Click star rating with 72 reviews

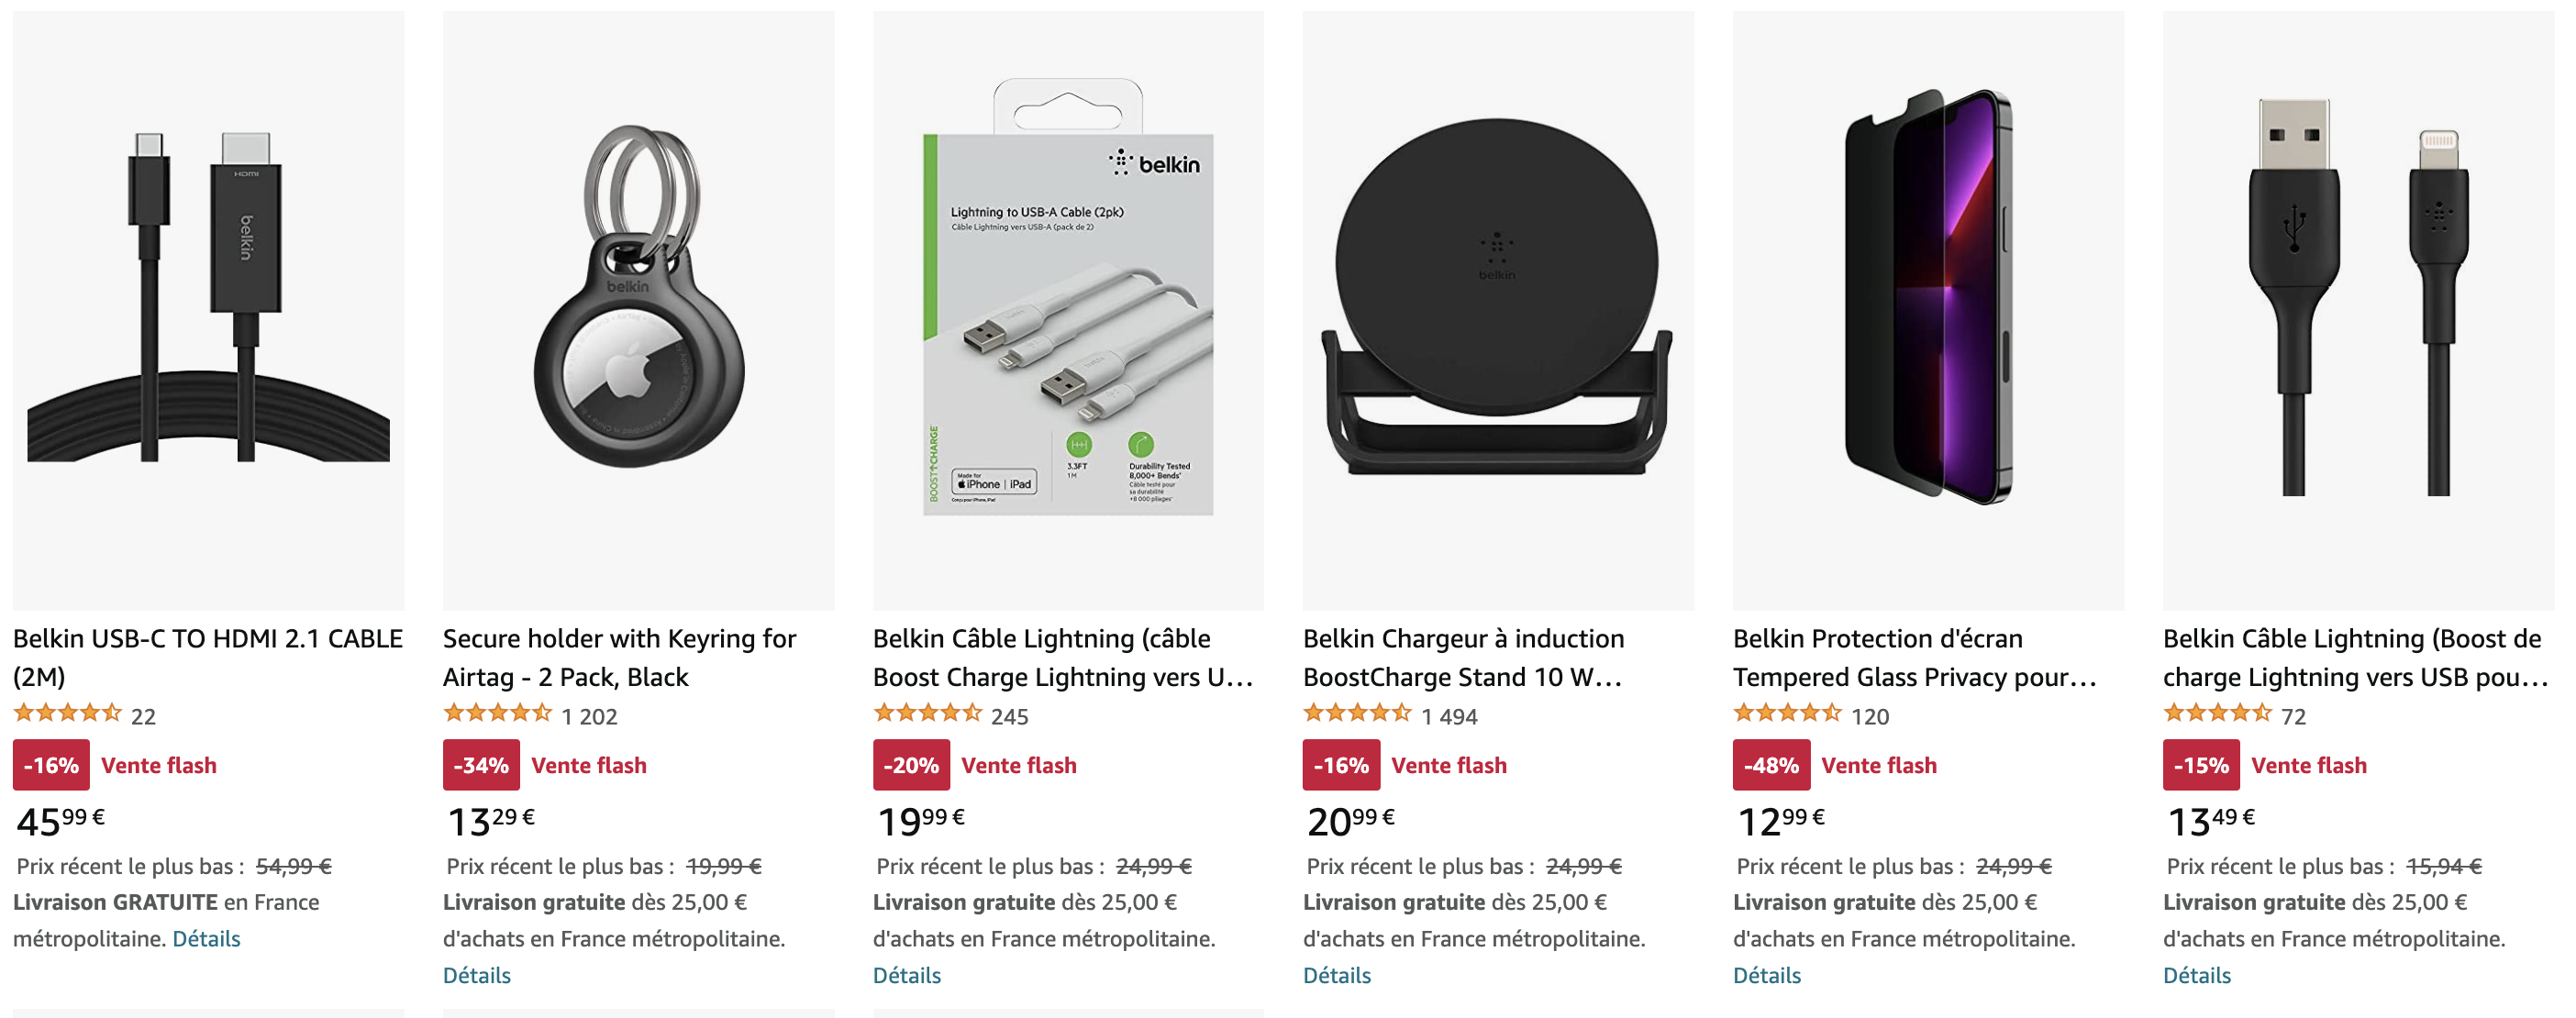pyautogui.click(x=2217, y=714)
